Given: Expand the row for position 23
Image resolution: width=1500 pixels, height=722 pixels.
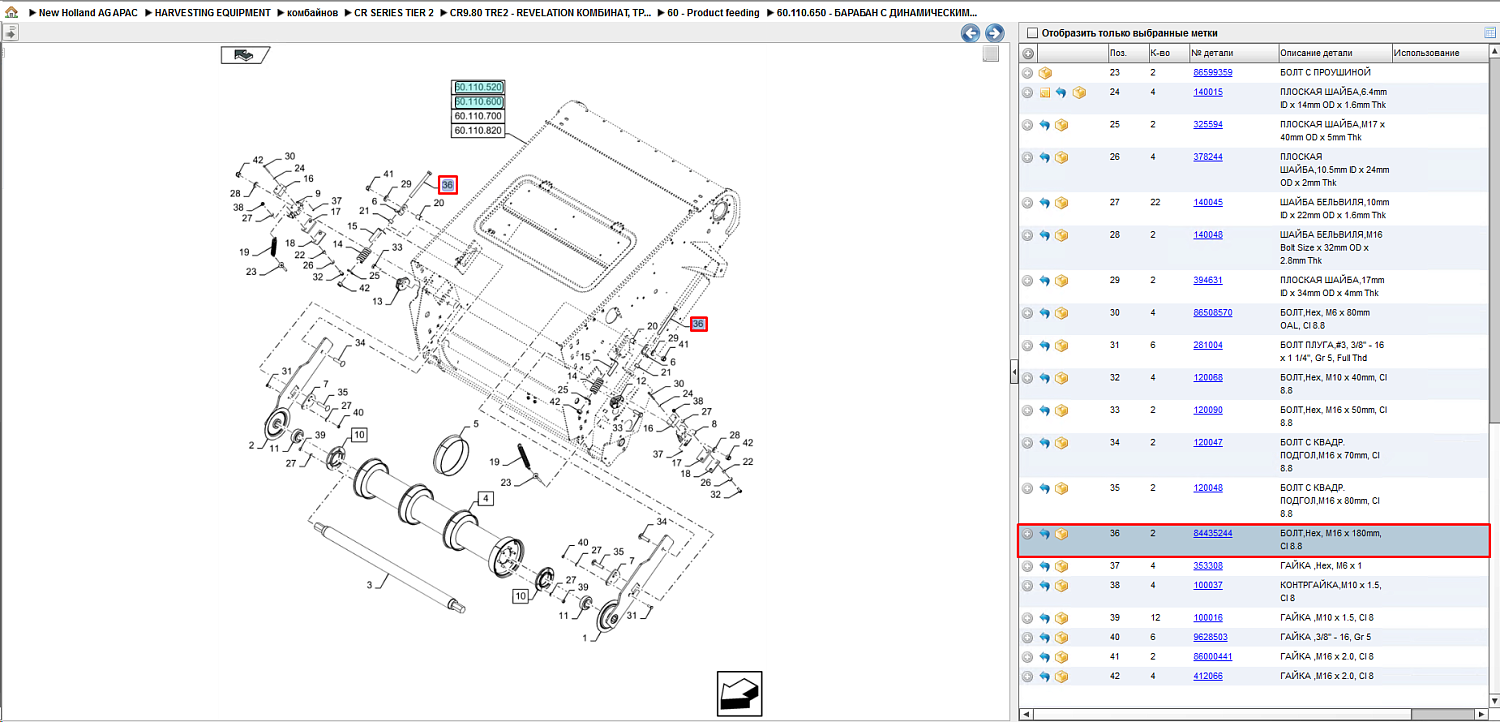Looking at the screenshot, I should coord(1027,73).
